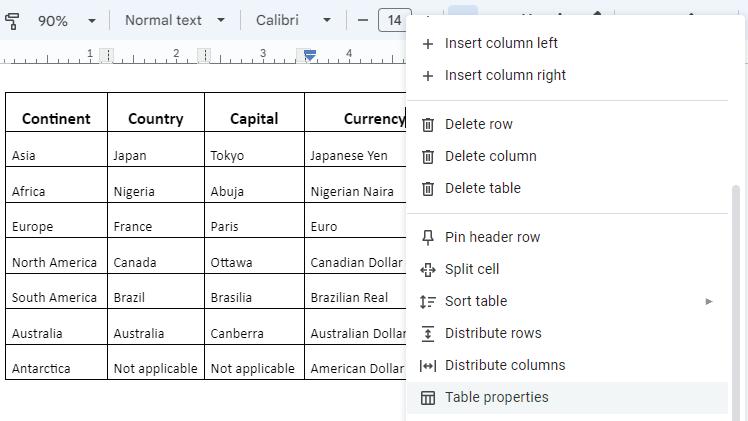Decrease font size with minus button
Screen dimensions: 748x421
click(x=362, y=20)
